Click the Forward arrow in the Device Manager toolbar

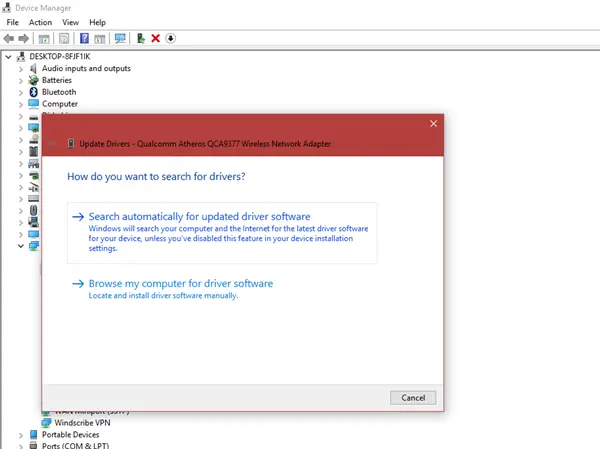click(x=24, y=38)
